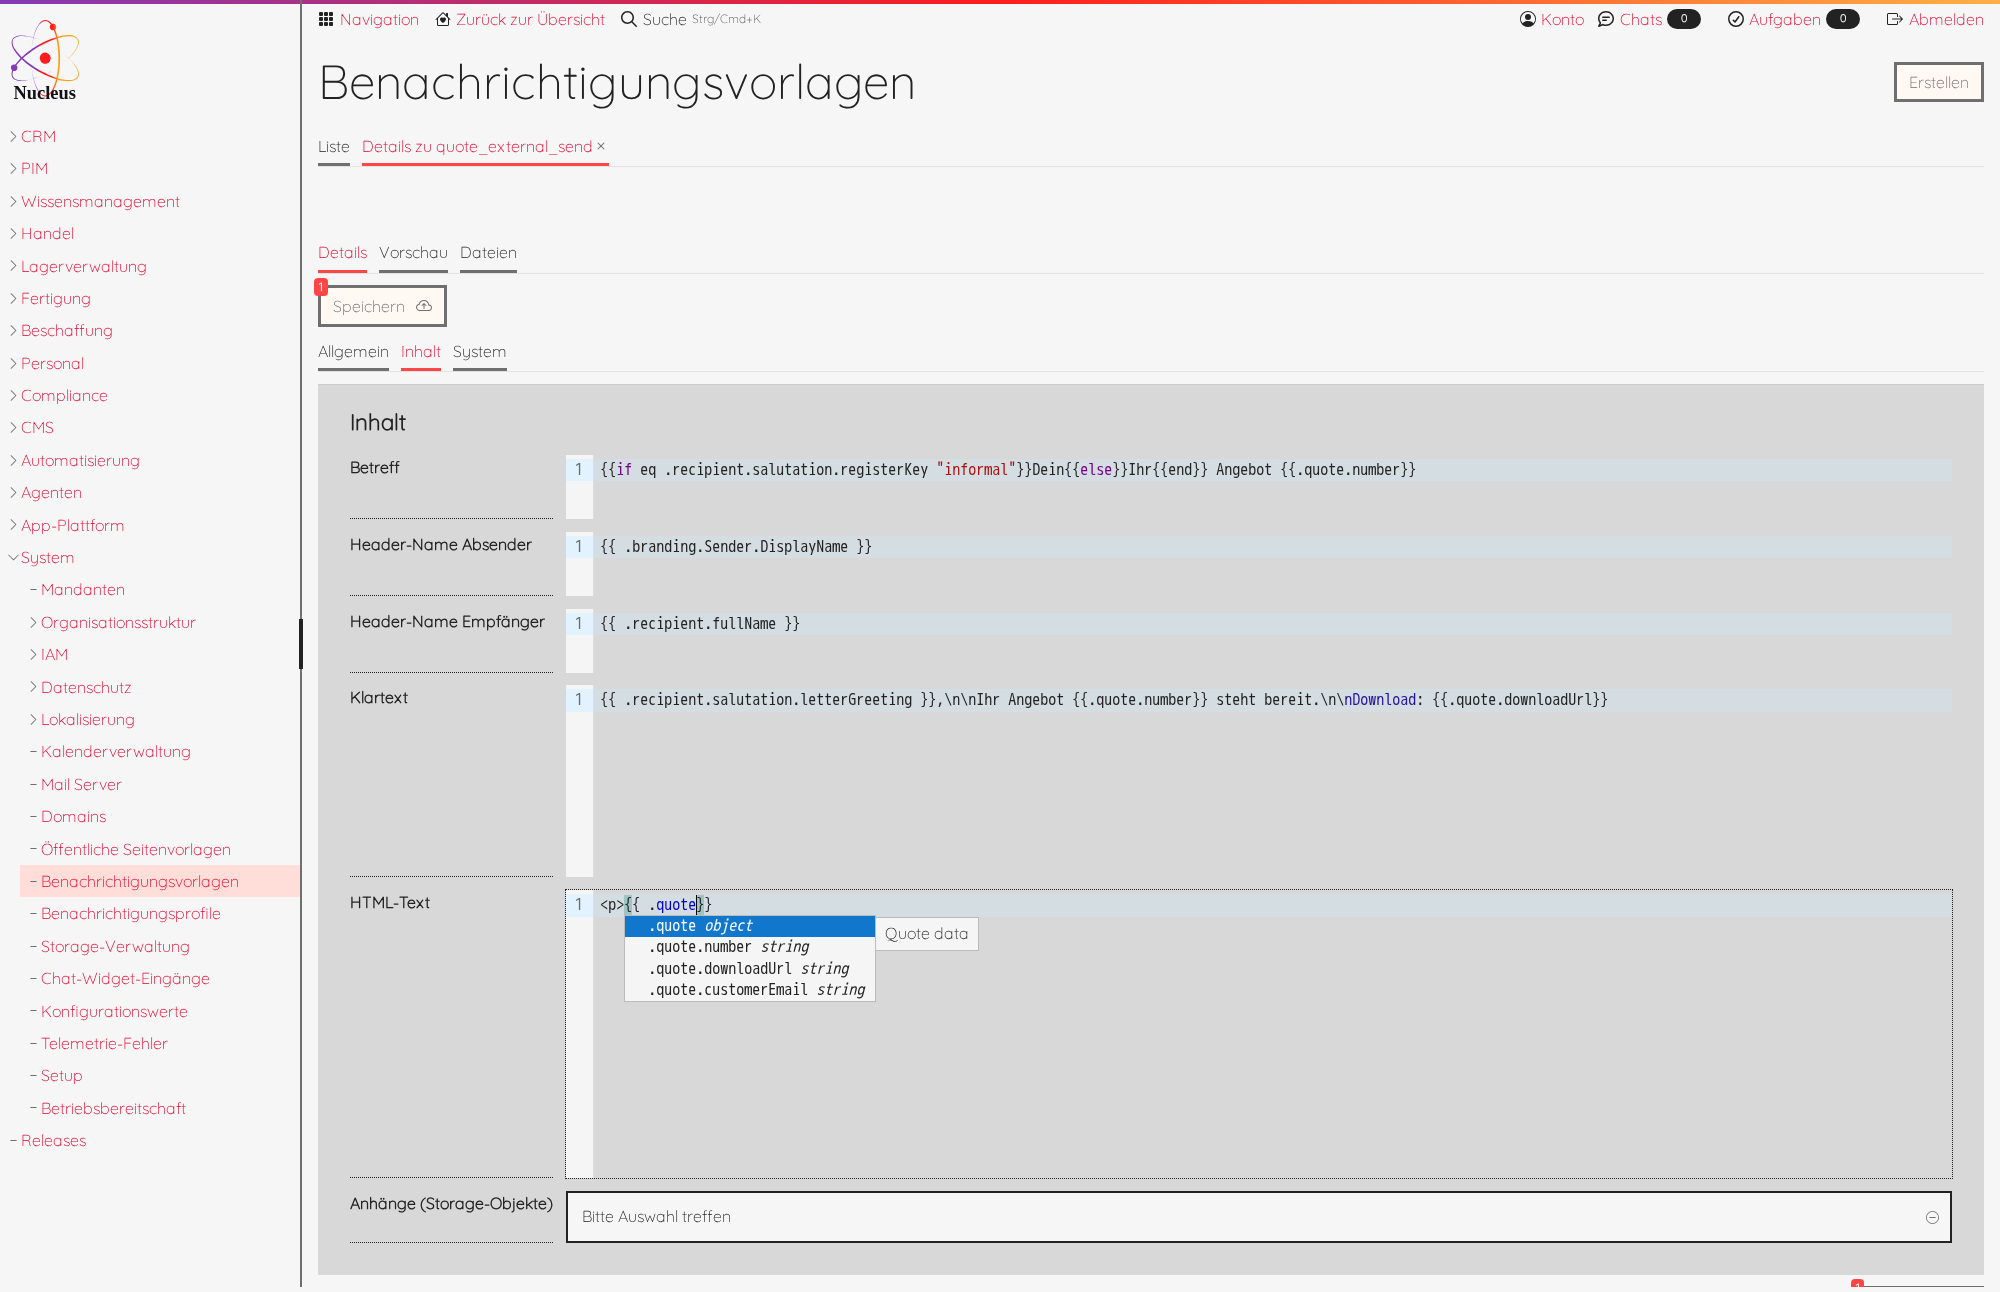Choose .quote.downloadUrl autocomplete suggestion
Screen dimensions: 2000x1292
point(750,969)
